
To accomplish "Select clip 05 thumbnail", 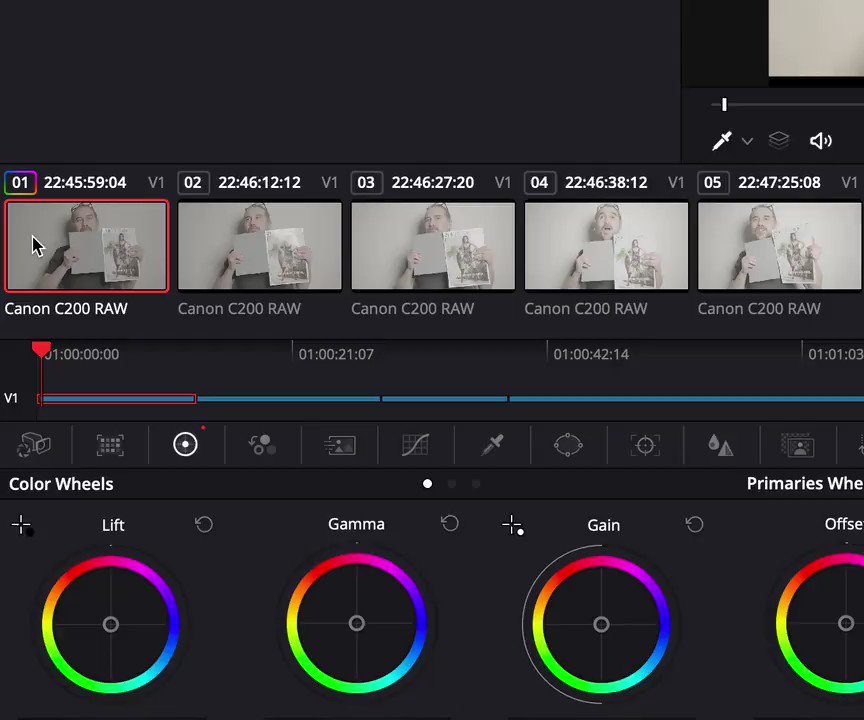I will tap(779, 246).
